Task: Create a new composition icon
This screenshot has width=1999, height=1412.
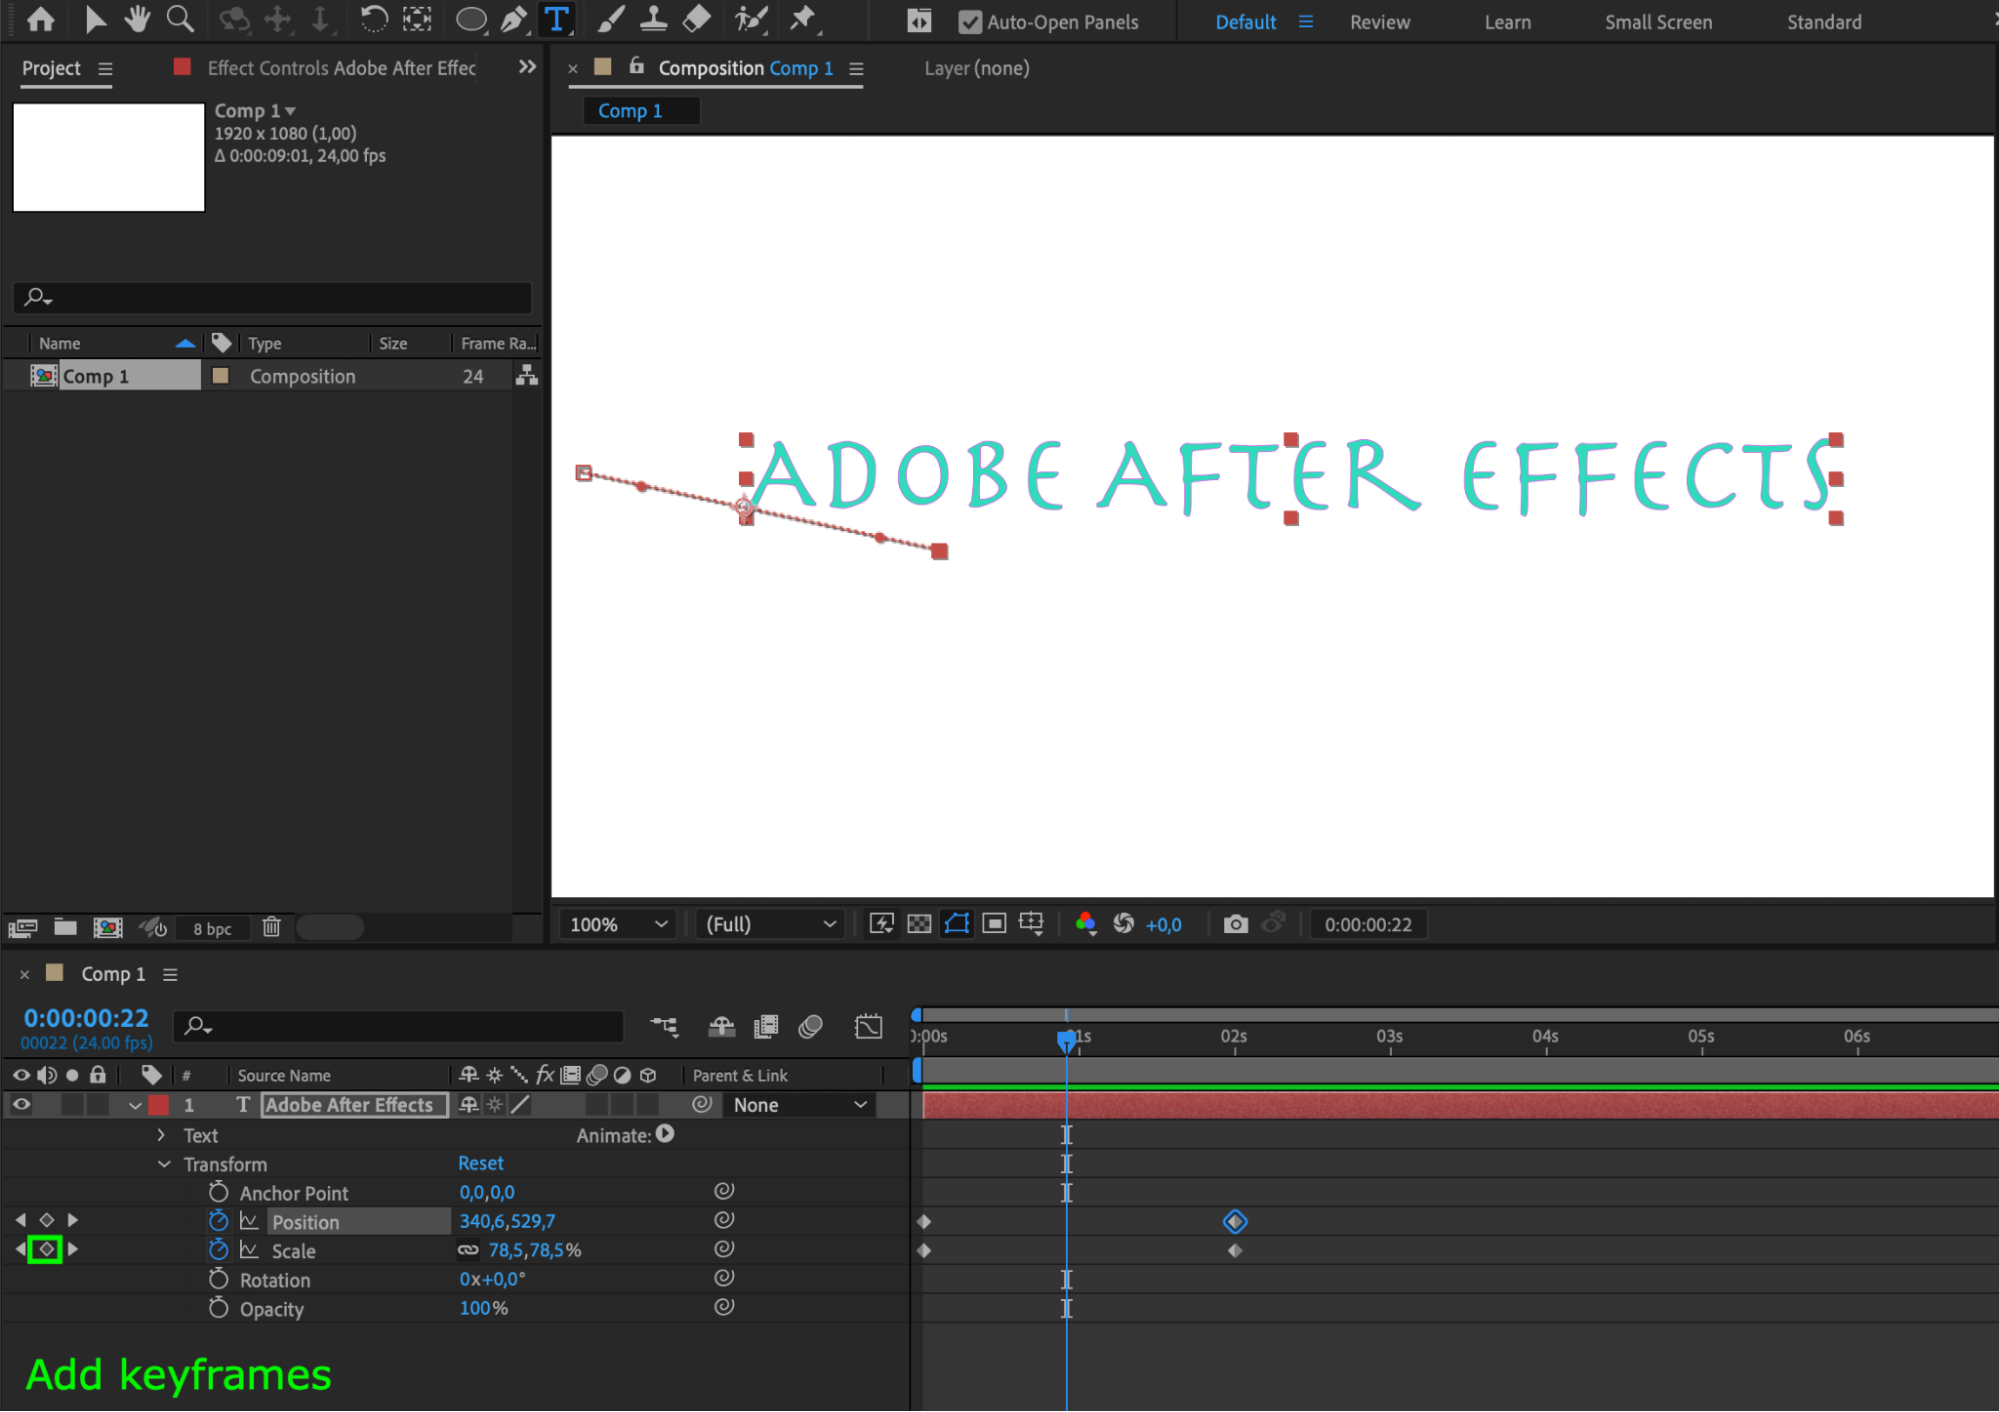Action: pos(108,928)
